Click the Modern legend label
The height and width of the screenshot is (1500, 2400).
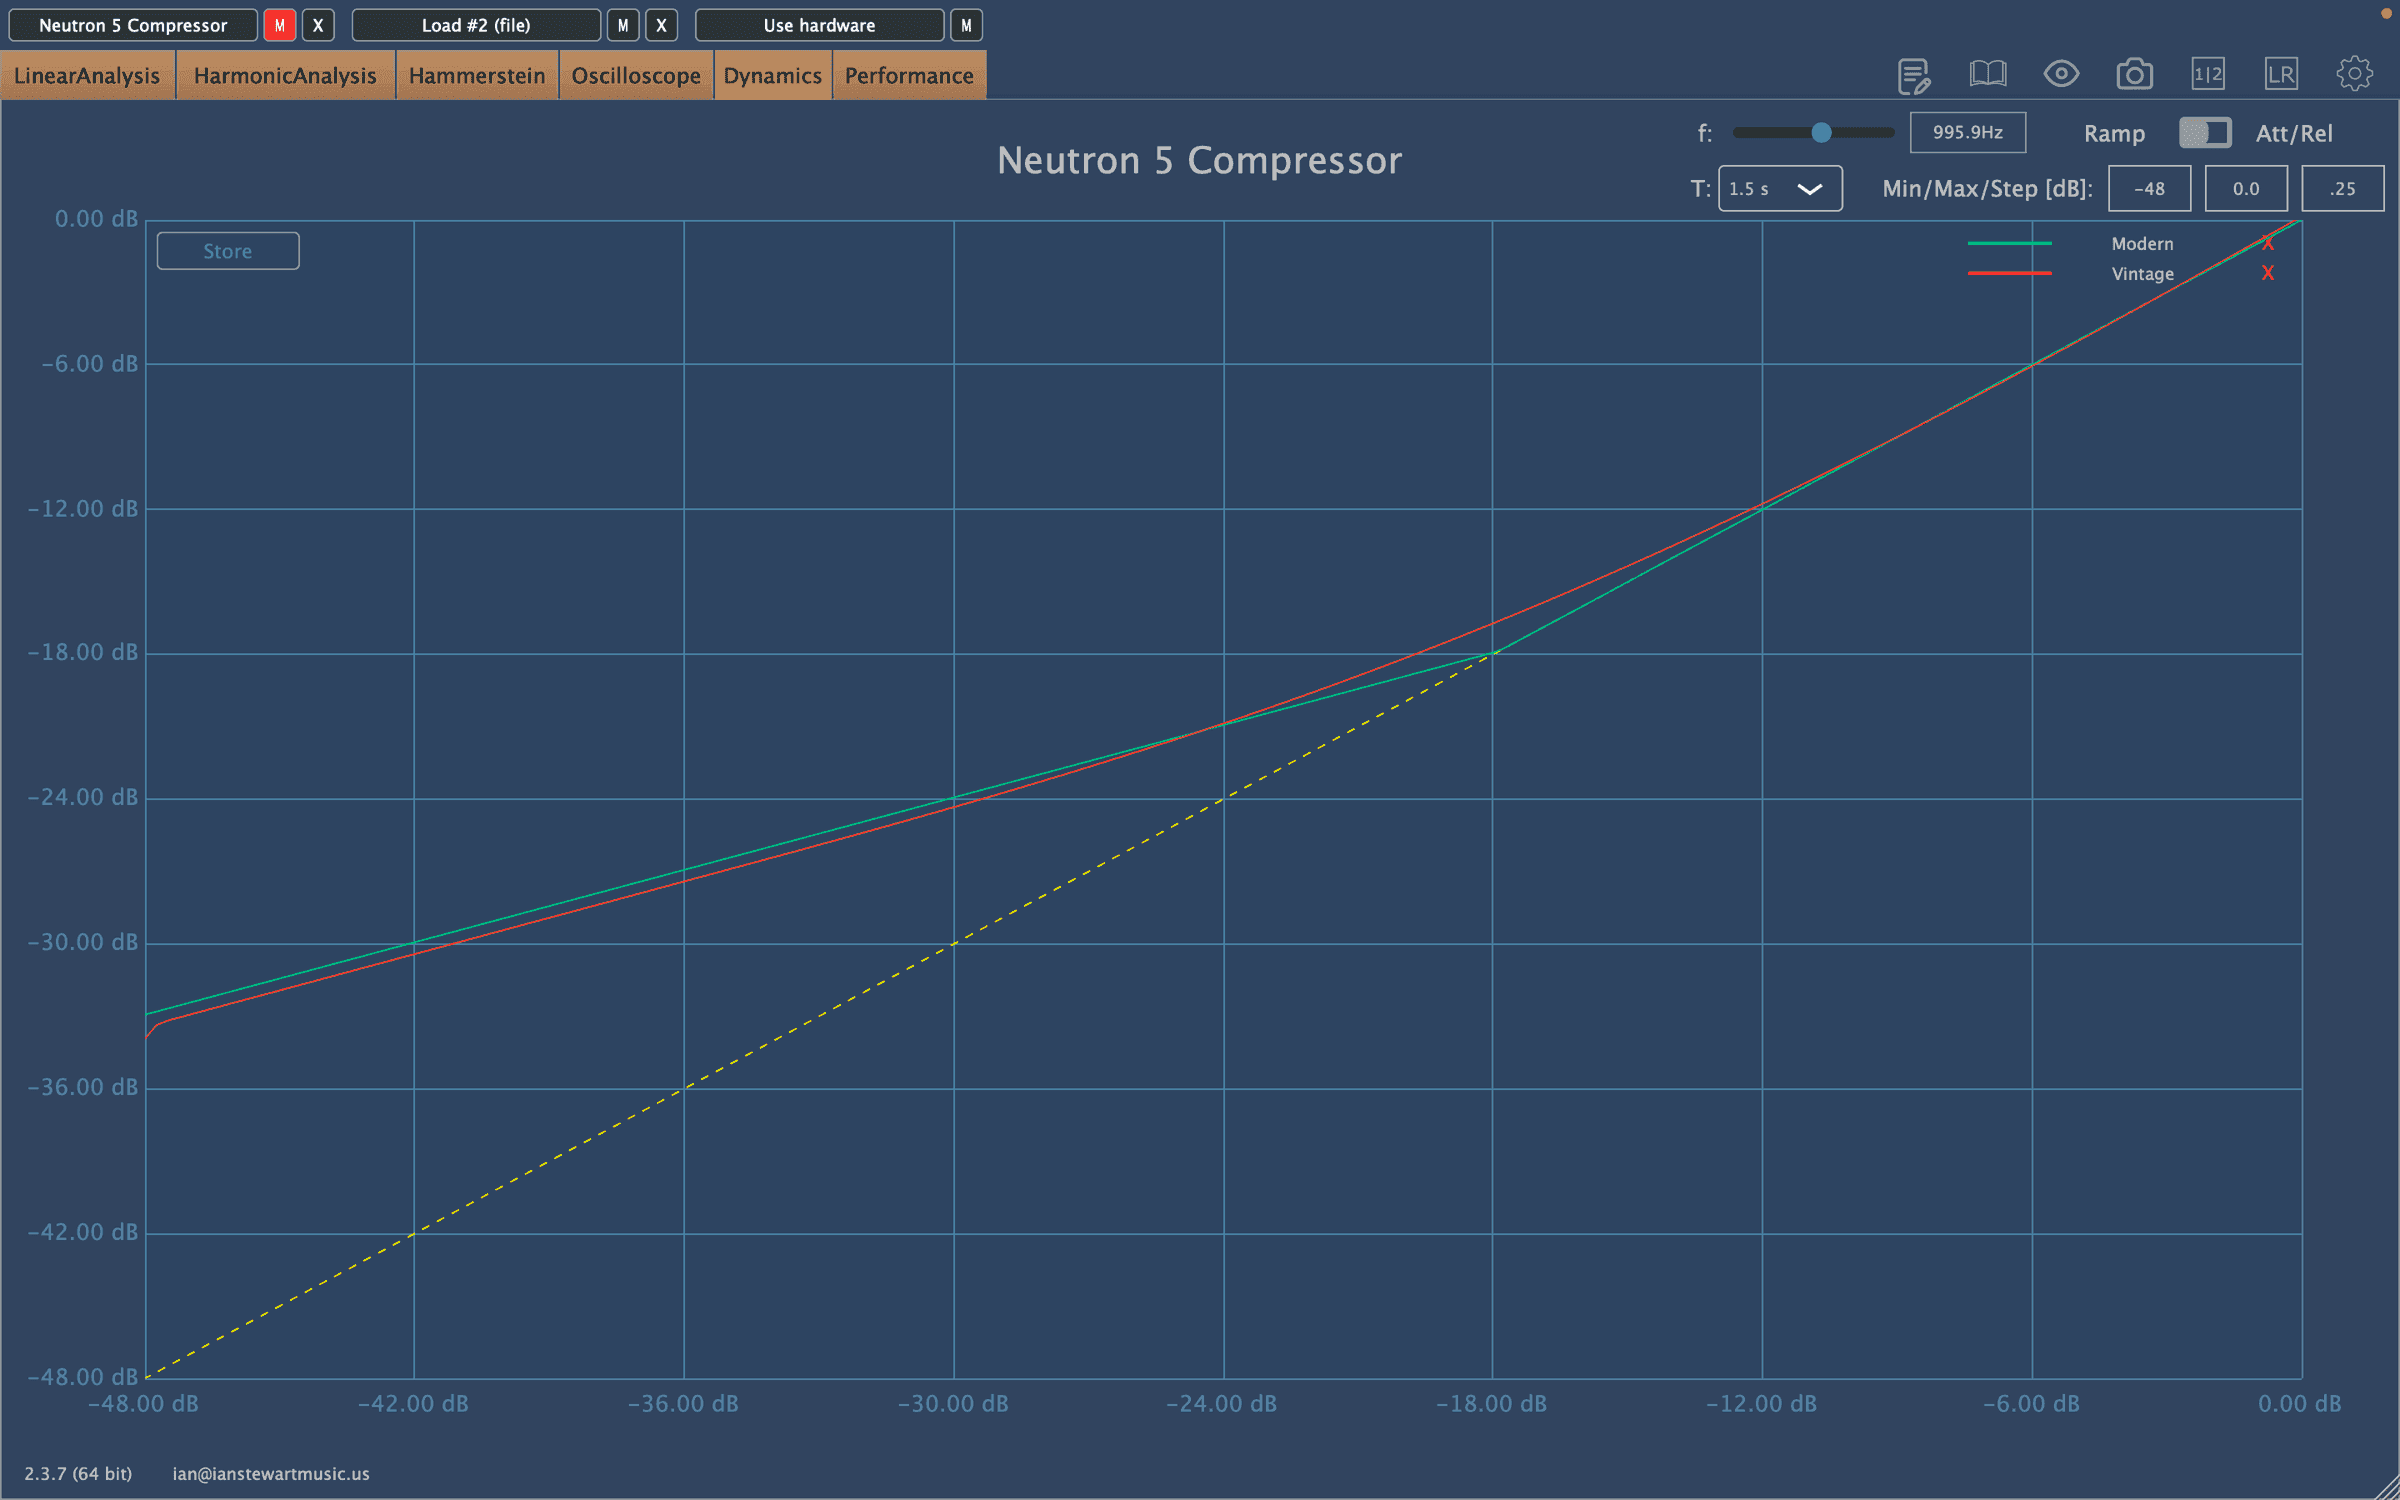pos(2142,244)
